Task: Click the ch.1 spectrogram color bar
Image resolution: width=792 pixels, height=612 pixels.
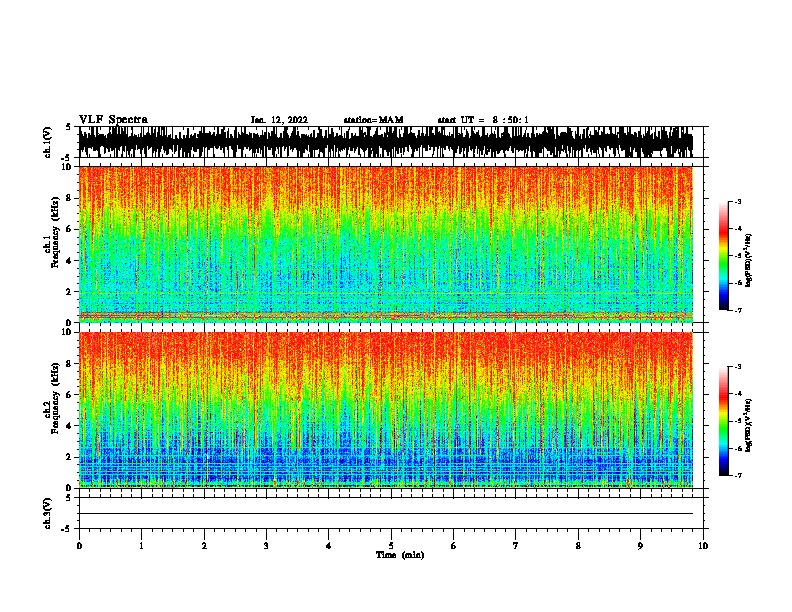Action: click(x=724, y=256)
